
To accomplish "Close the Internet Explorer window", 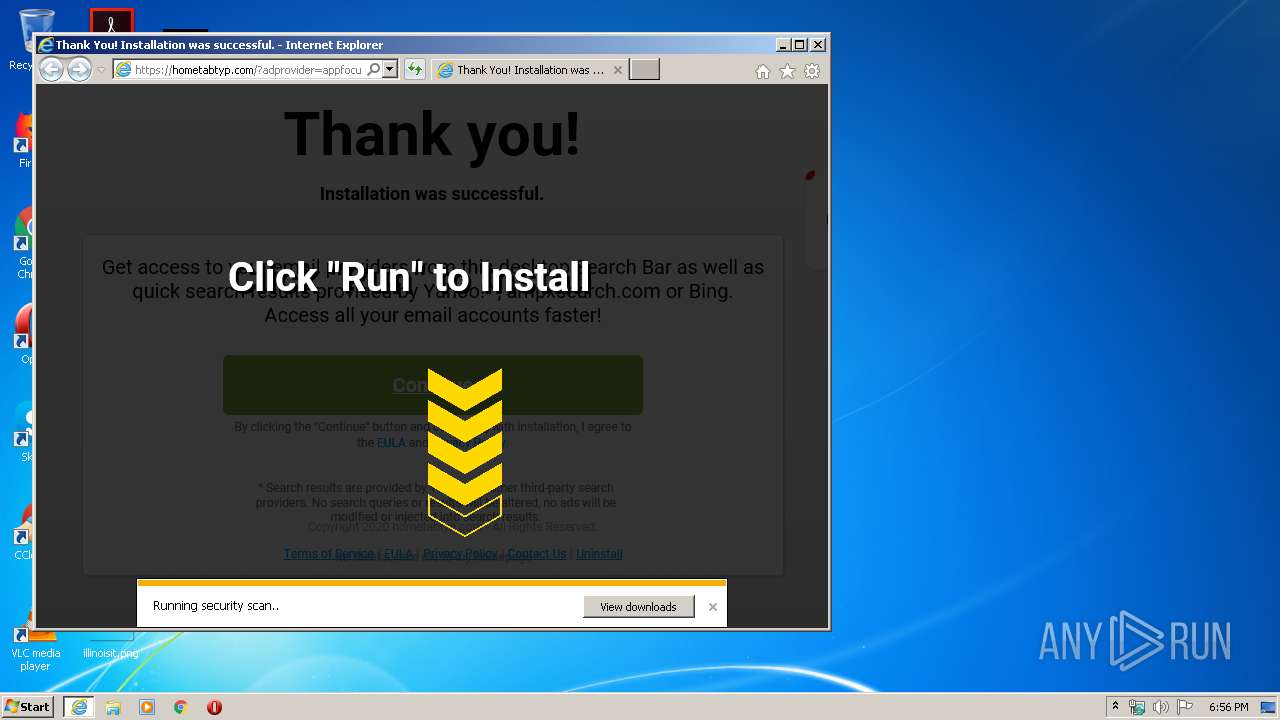I will pos(818,45).
